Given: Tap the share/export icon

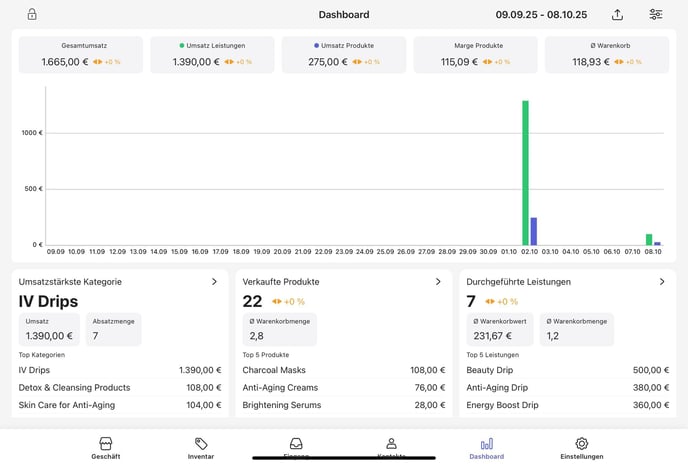Looking at the screenshot, I should point(617,15).
